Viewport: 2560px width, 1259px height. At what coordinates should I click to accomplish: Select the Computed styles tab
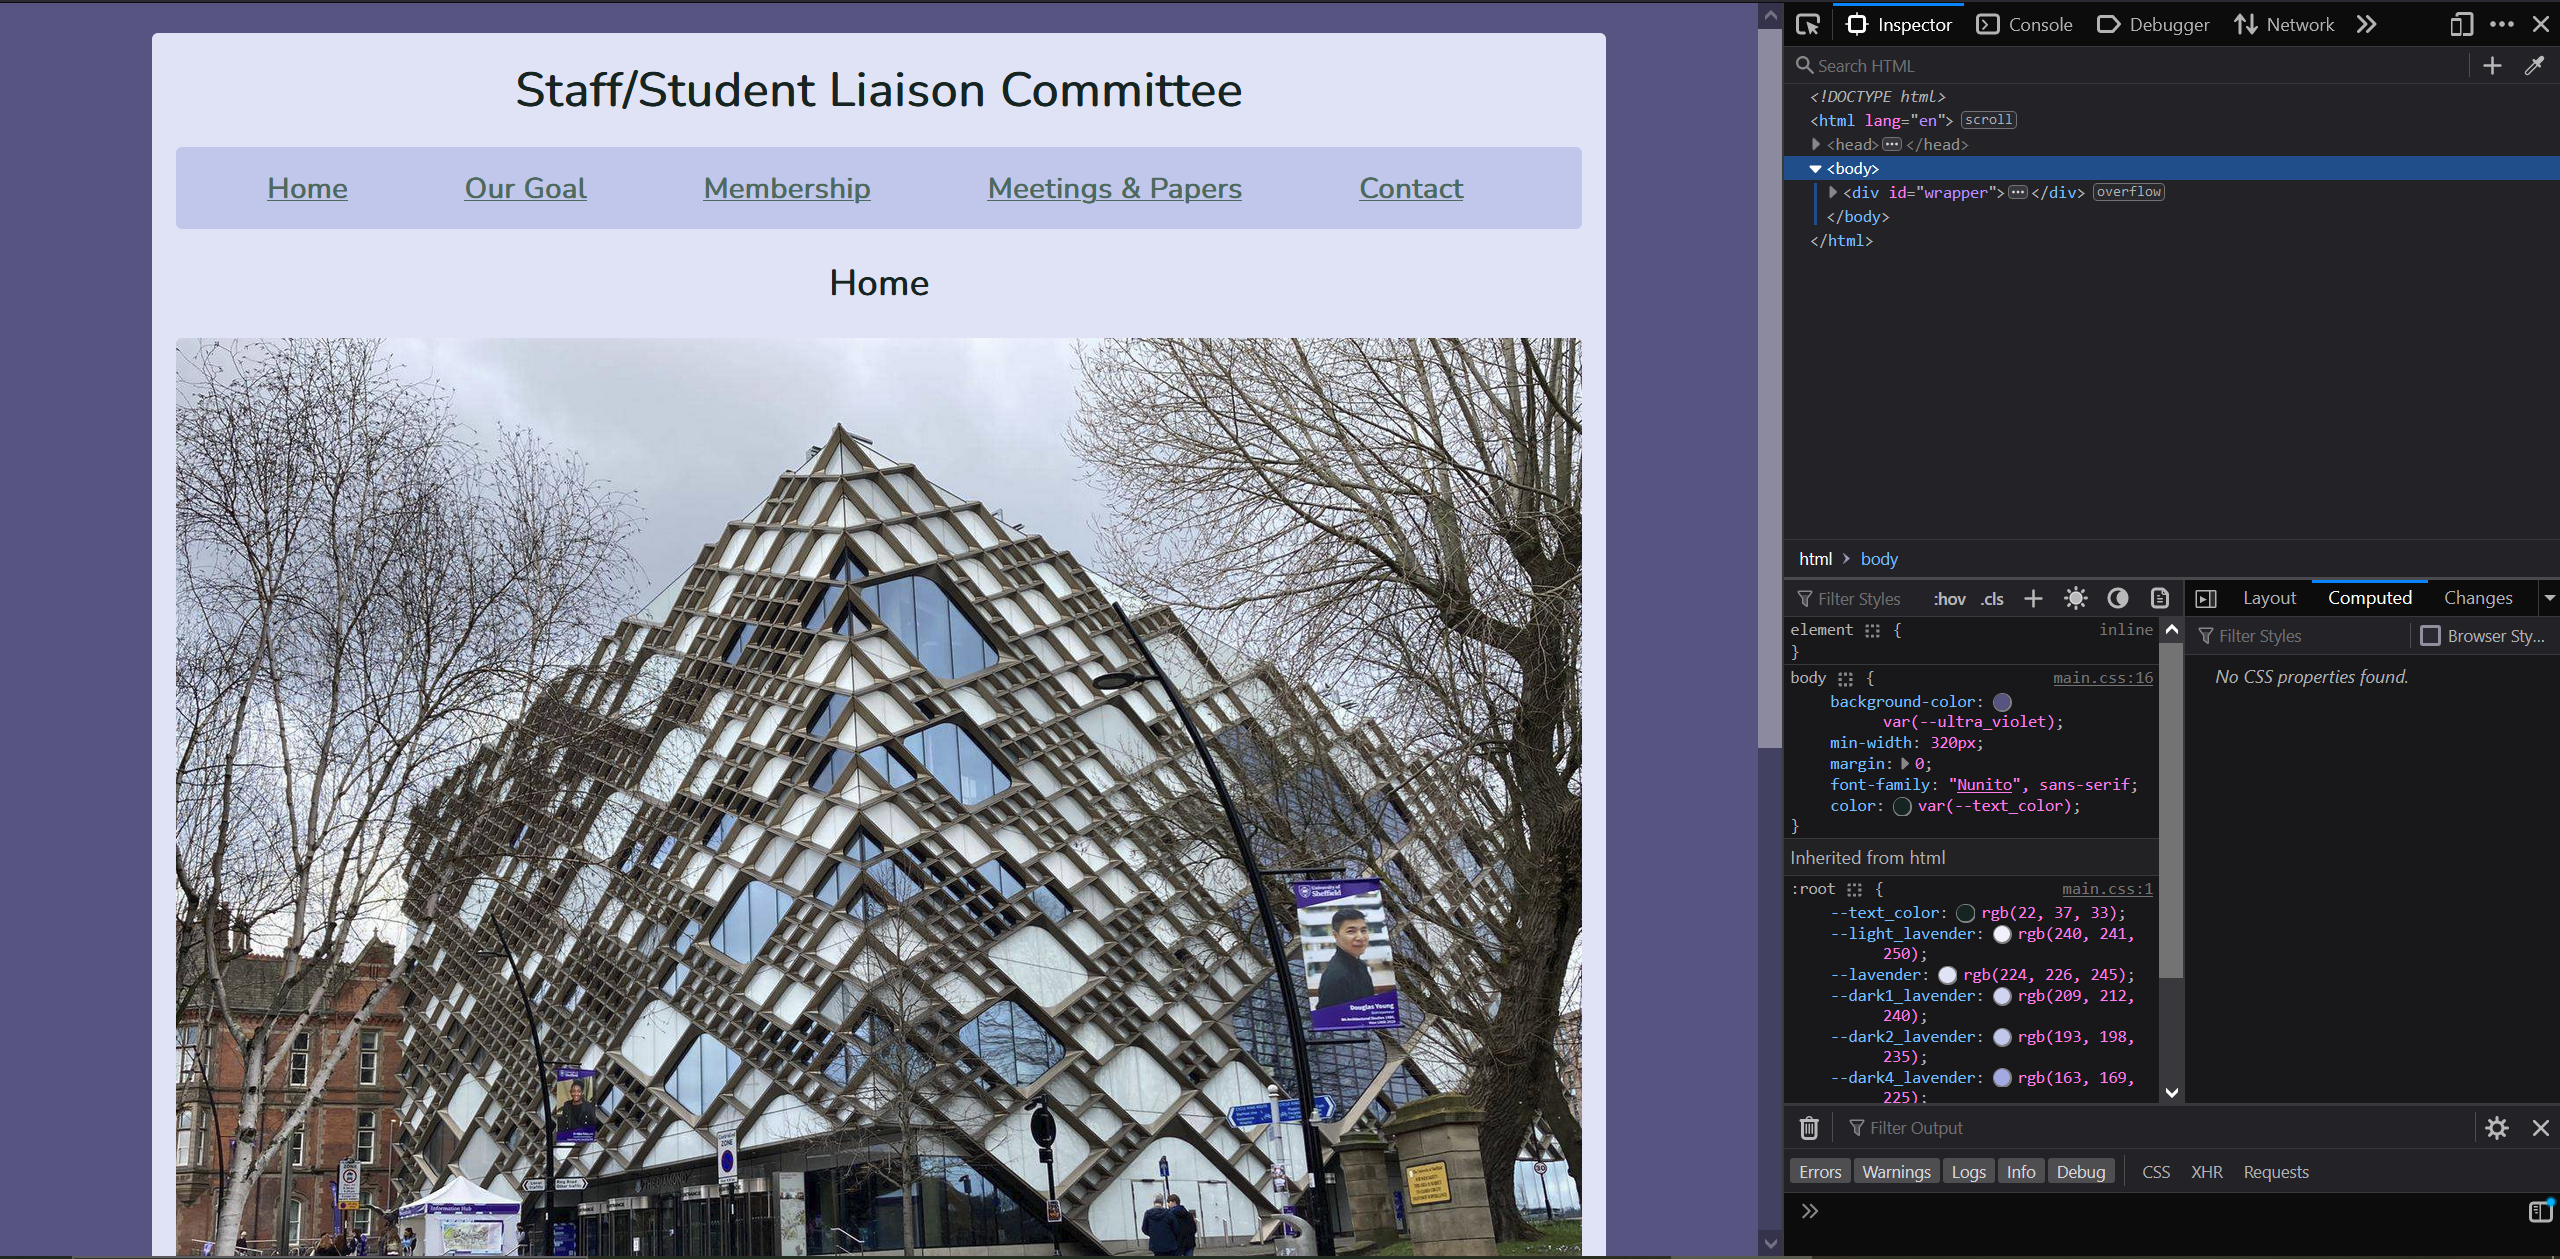pos(2369,596)
